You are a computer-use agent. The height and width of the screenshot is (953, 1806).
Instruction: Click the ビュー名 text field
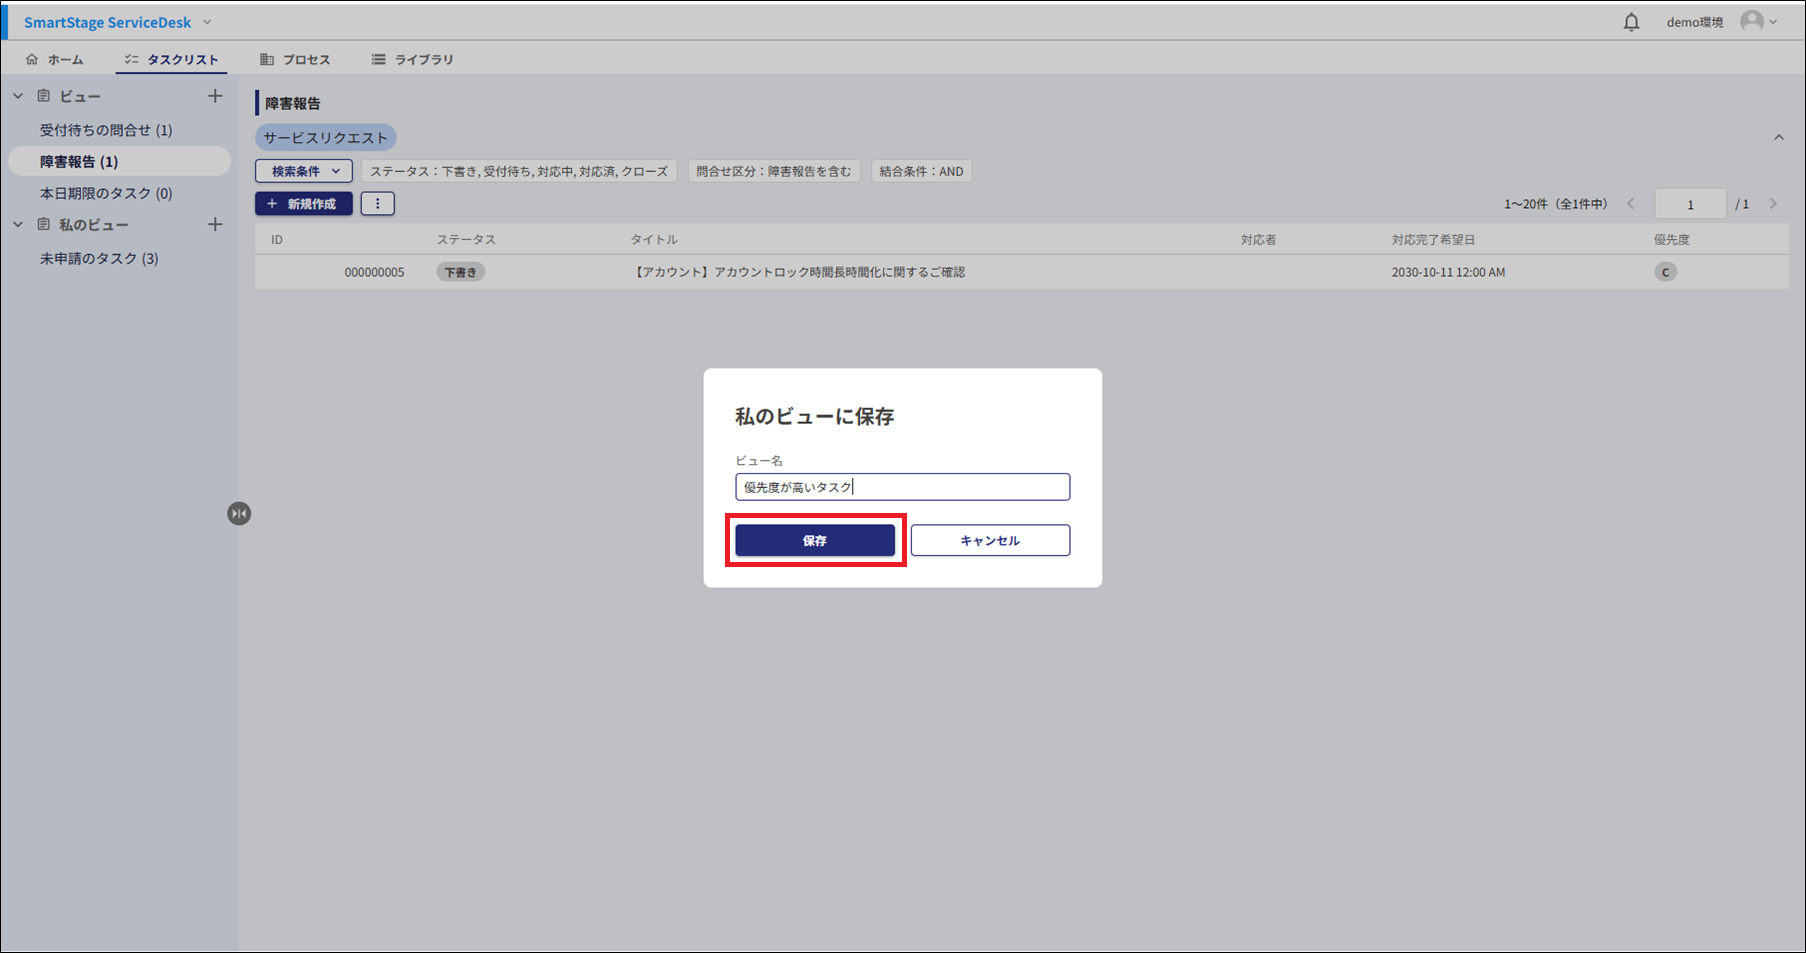point(902,487)
